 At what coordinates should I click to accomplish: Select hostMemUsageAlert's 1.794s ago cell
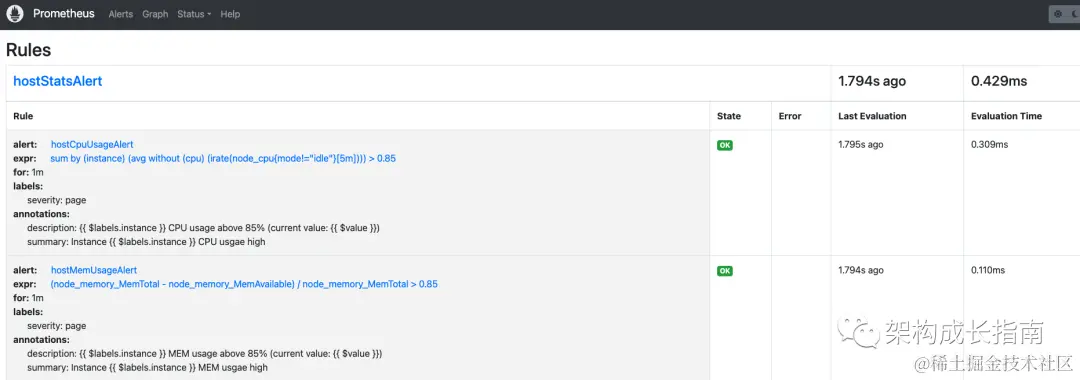(861, 270)
